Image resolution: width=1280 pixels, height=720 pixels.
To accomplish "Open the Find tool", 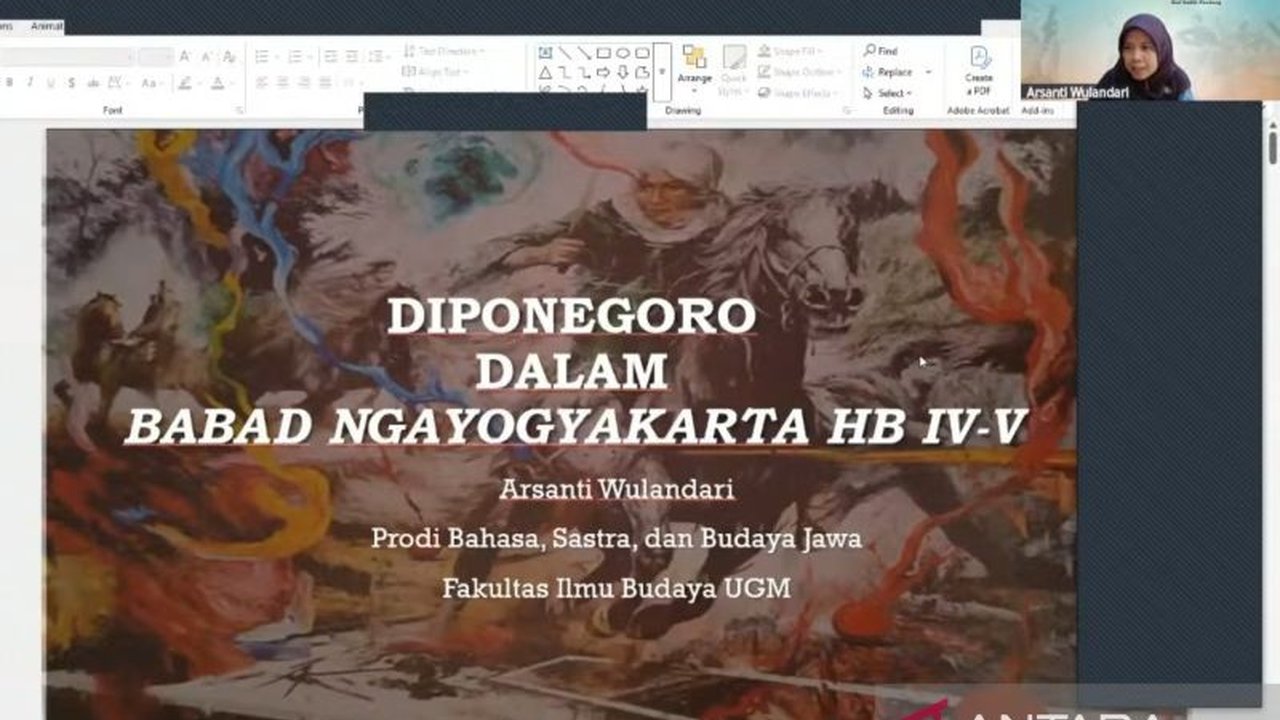I will (x=886, y=50).
